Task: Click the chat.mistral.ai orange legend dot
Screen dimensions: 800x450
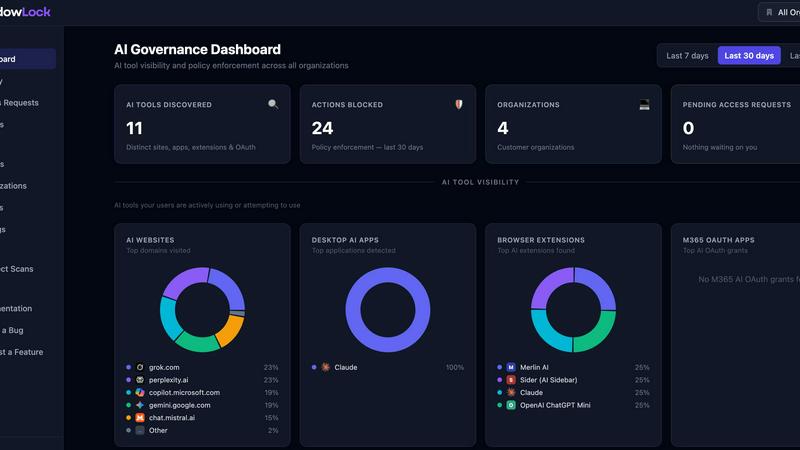Action: [129, 417]
